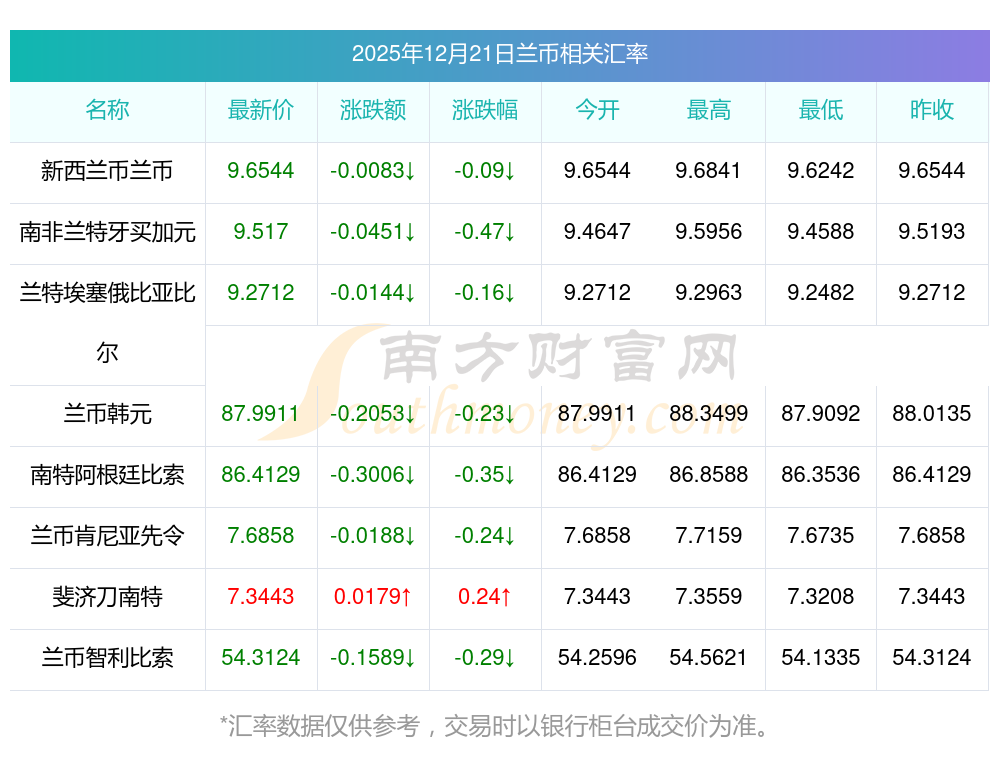
Task: Click the 兰特埃塞俄比亚比尔 row name
Action: [x=107, y=323]
